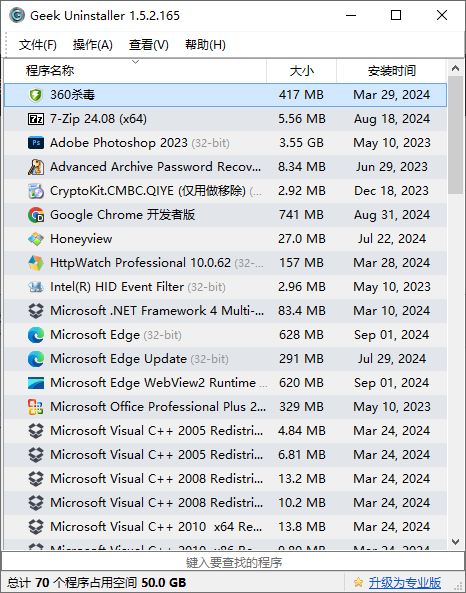This screenshot has width=466, height=593.
Task: Click the Adobe Photoshop 2023 Ps icon
Action: pos(36,143)
